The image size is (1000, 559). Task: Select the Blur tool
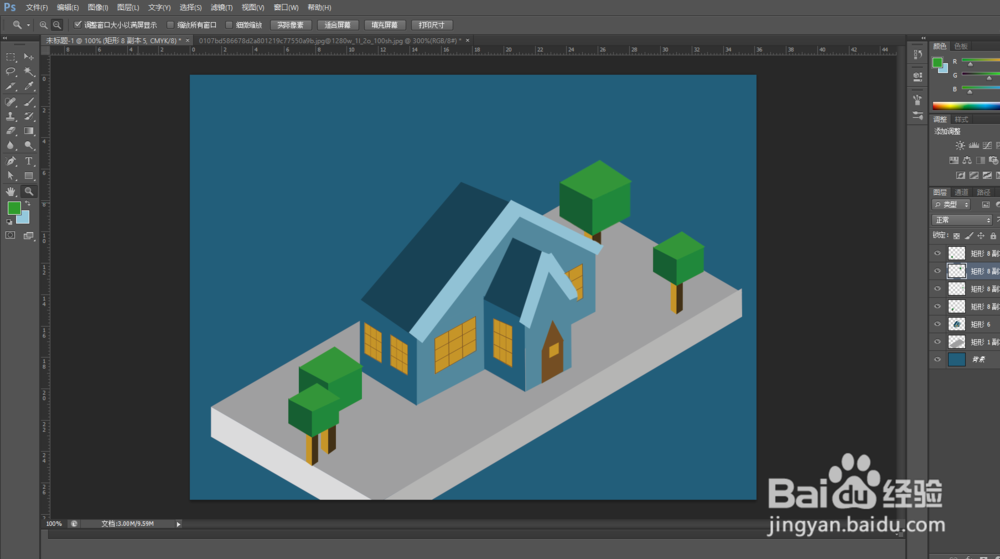point(11,146)
